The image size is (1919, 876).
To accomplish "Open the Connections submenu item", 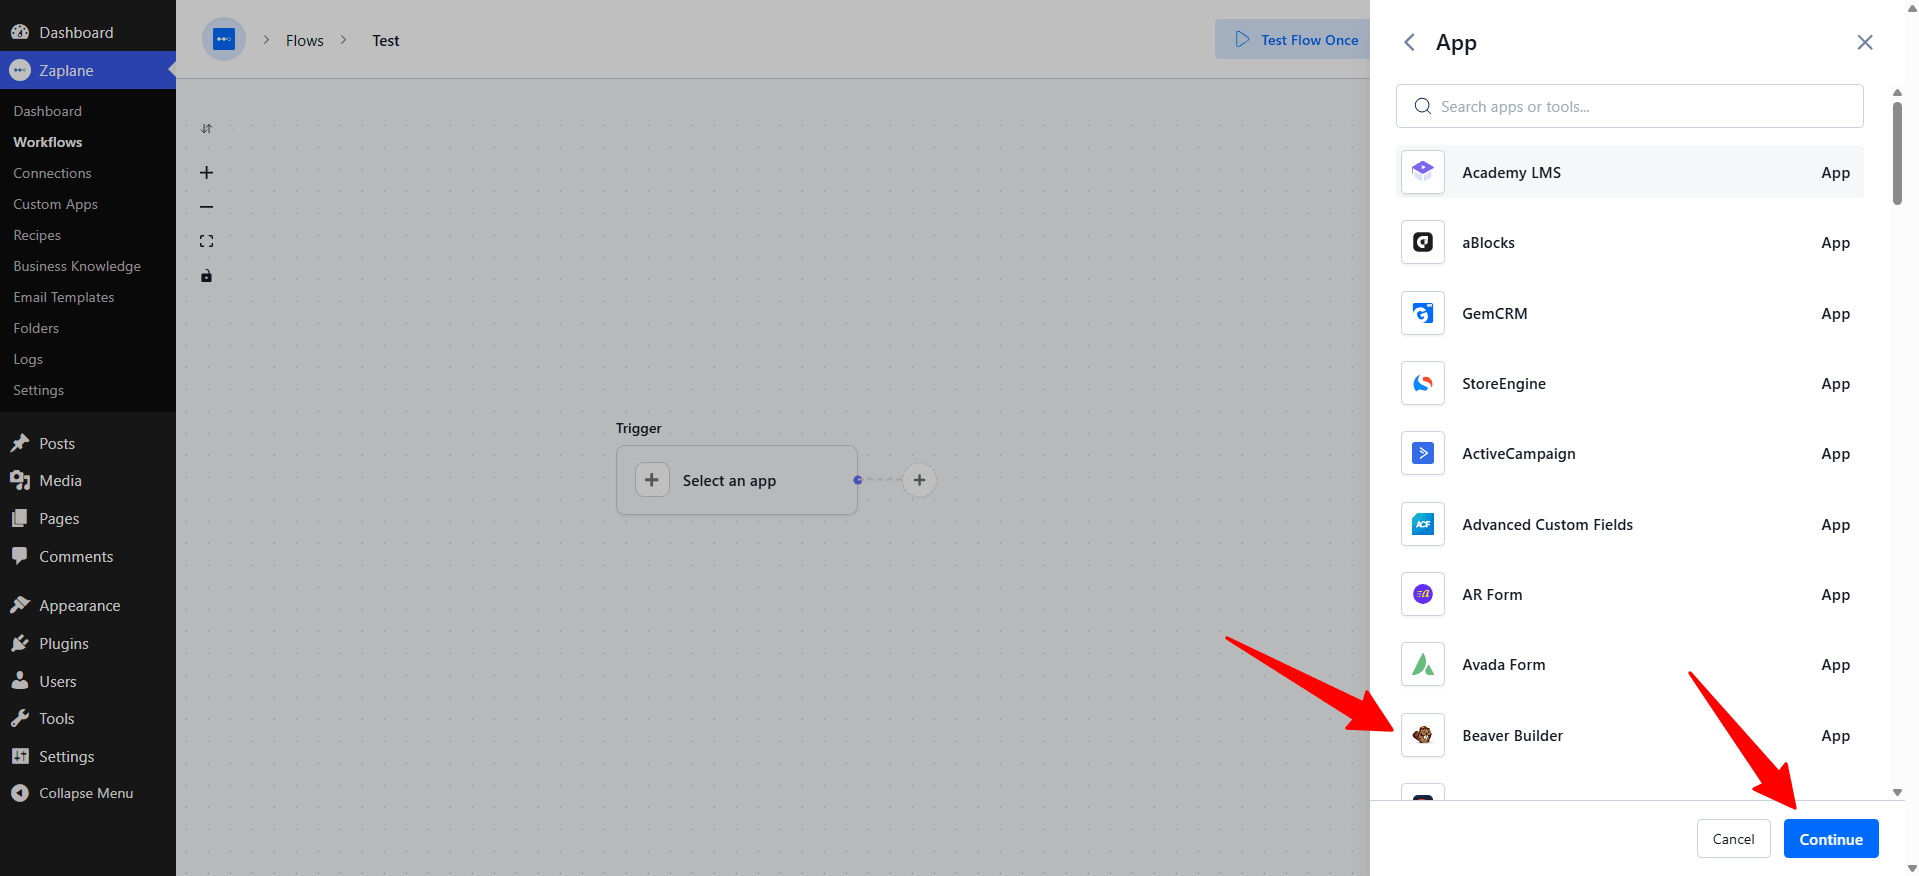I will coord(52,173).
